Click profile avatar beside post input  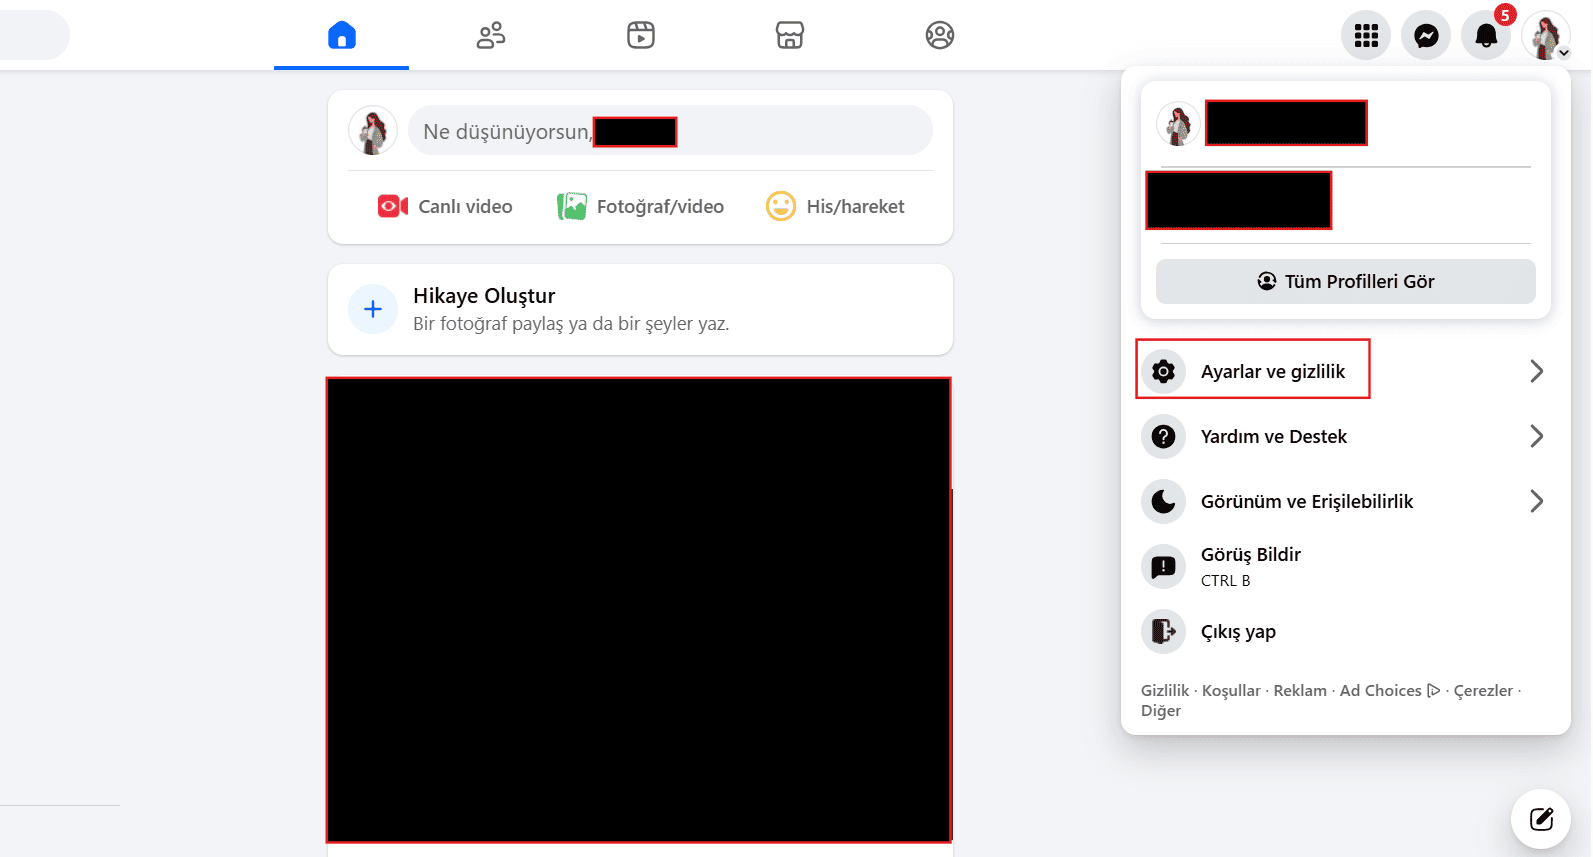click(373, 131)
